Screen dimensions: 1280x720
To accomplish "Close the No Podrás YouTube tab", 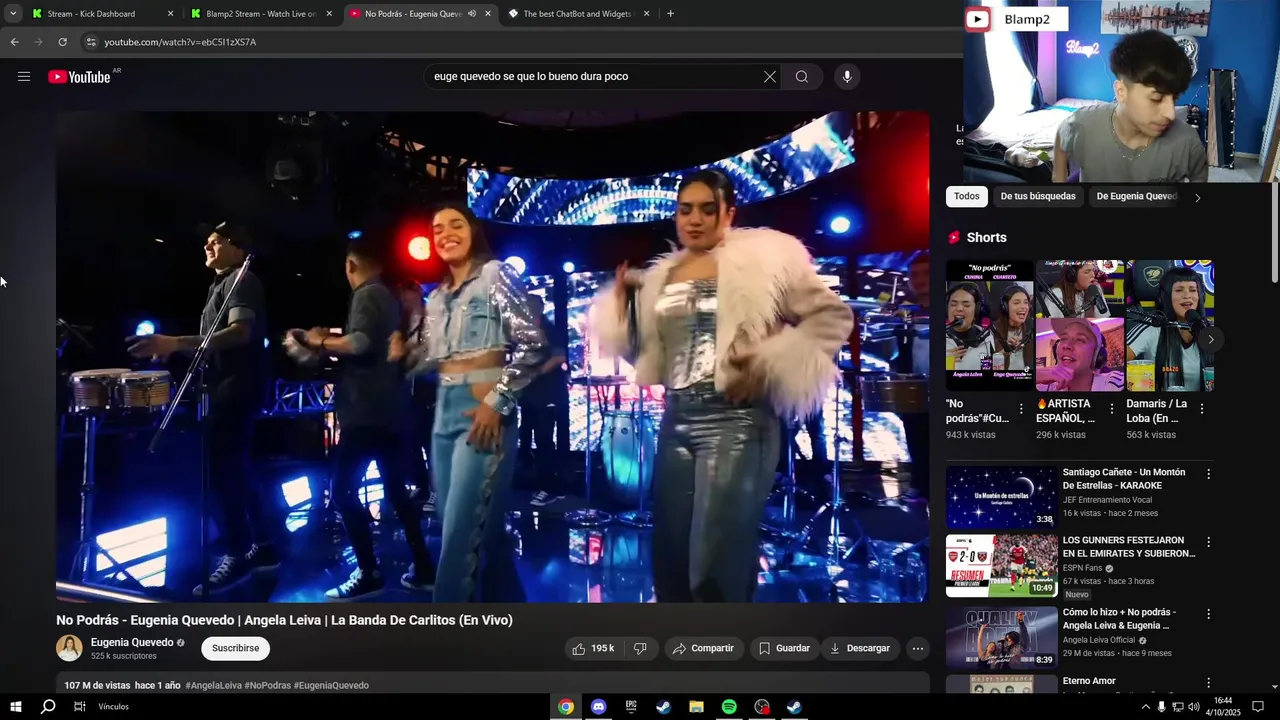I will pyautogui.click(x=488, y=14).
